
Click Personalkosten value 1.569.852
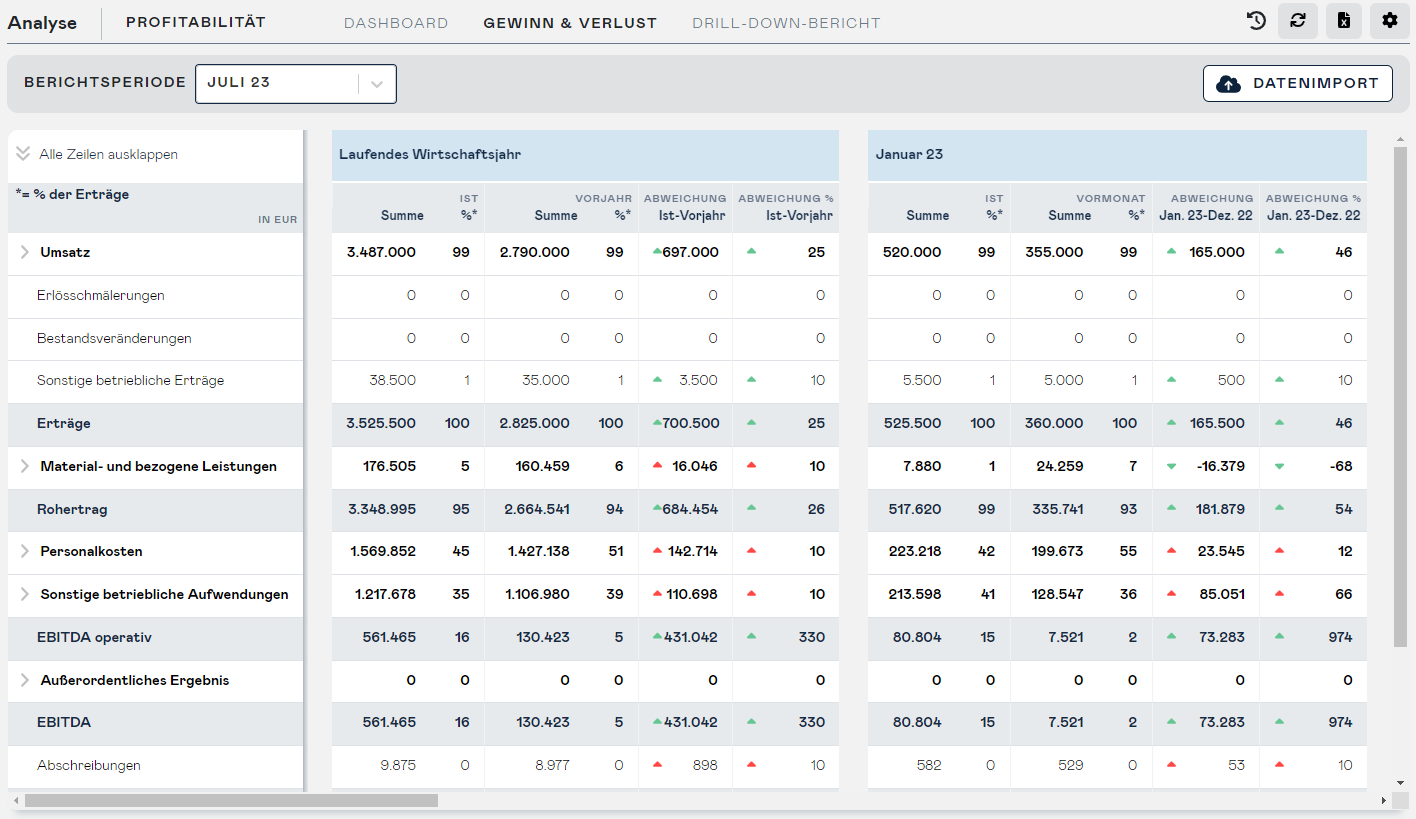[x=383, y=551]
